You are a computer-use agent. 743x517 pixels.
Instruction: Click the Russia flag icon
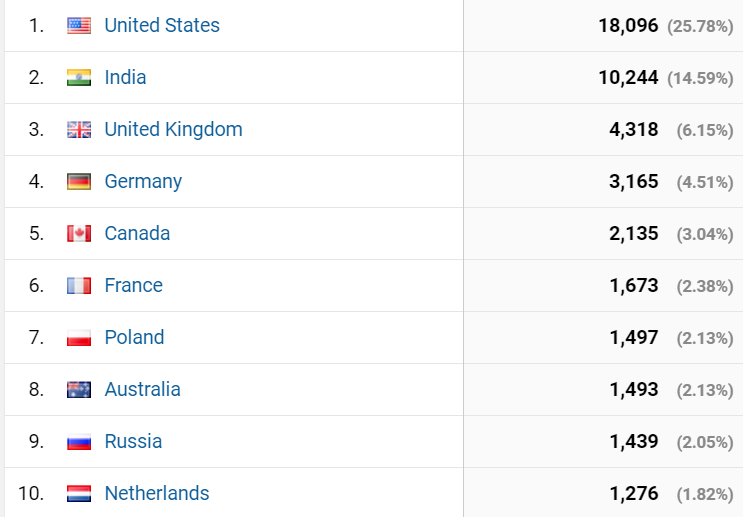click(79, 442)
